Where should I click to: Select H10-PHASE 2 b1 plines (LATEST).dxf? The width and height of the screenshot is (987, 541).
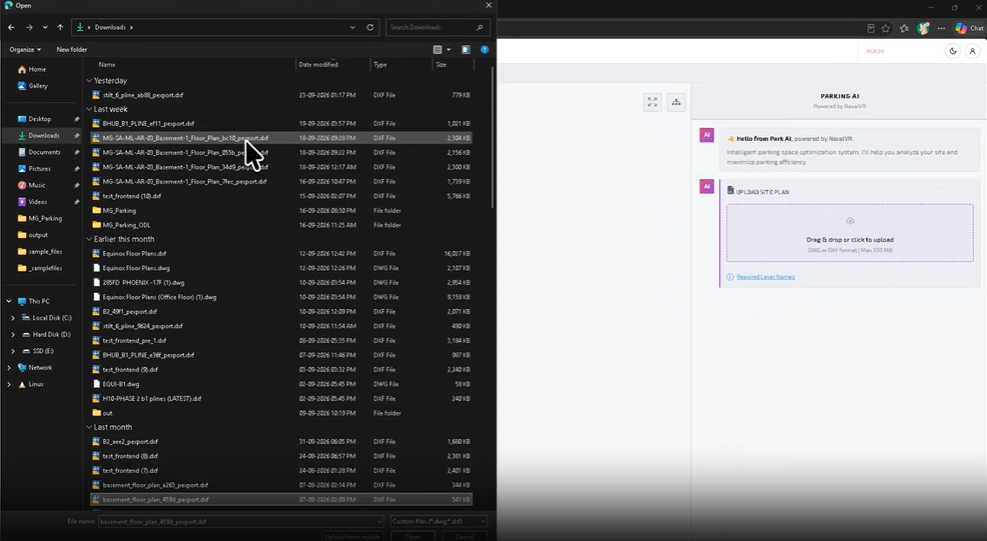pos(281,399)
